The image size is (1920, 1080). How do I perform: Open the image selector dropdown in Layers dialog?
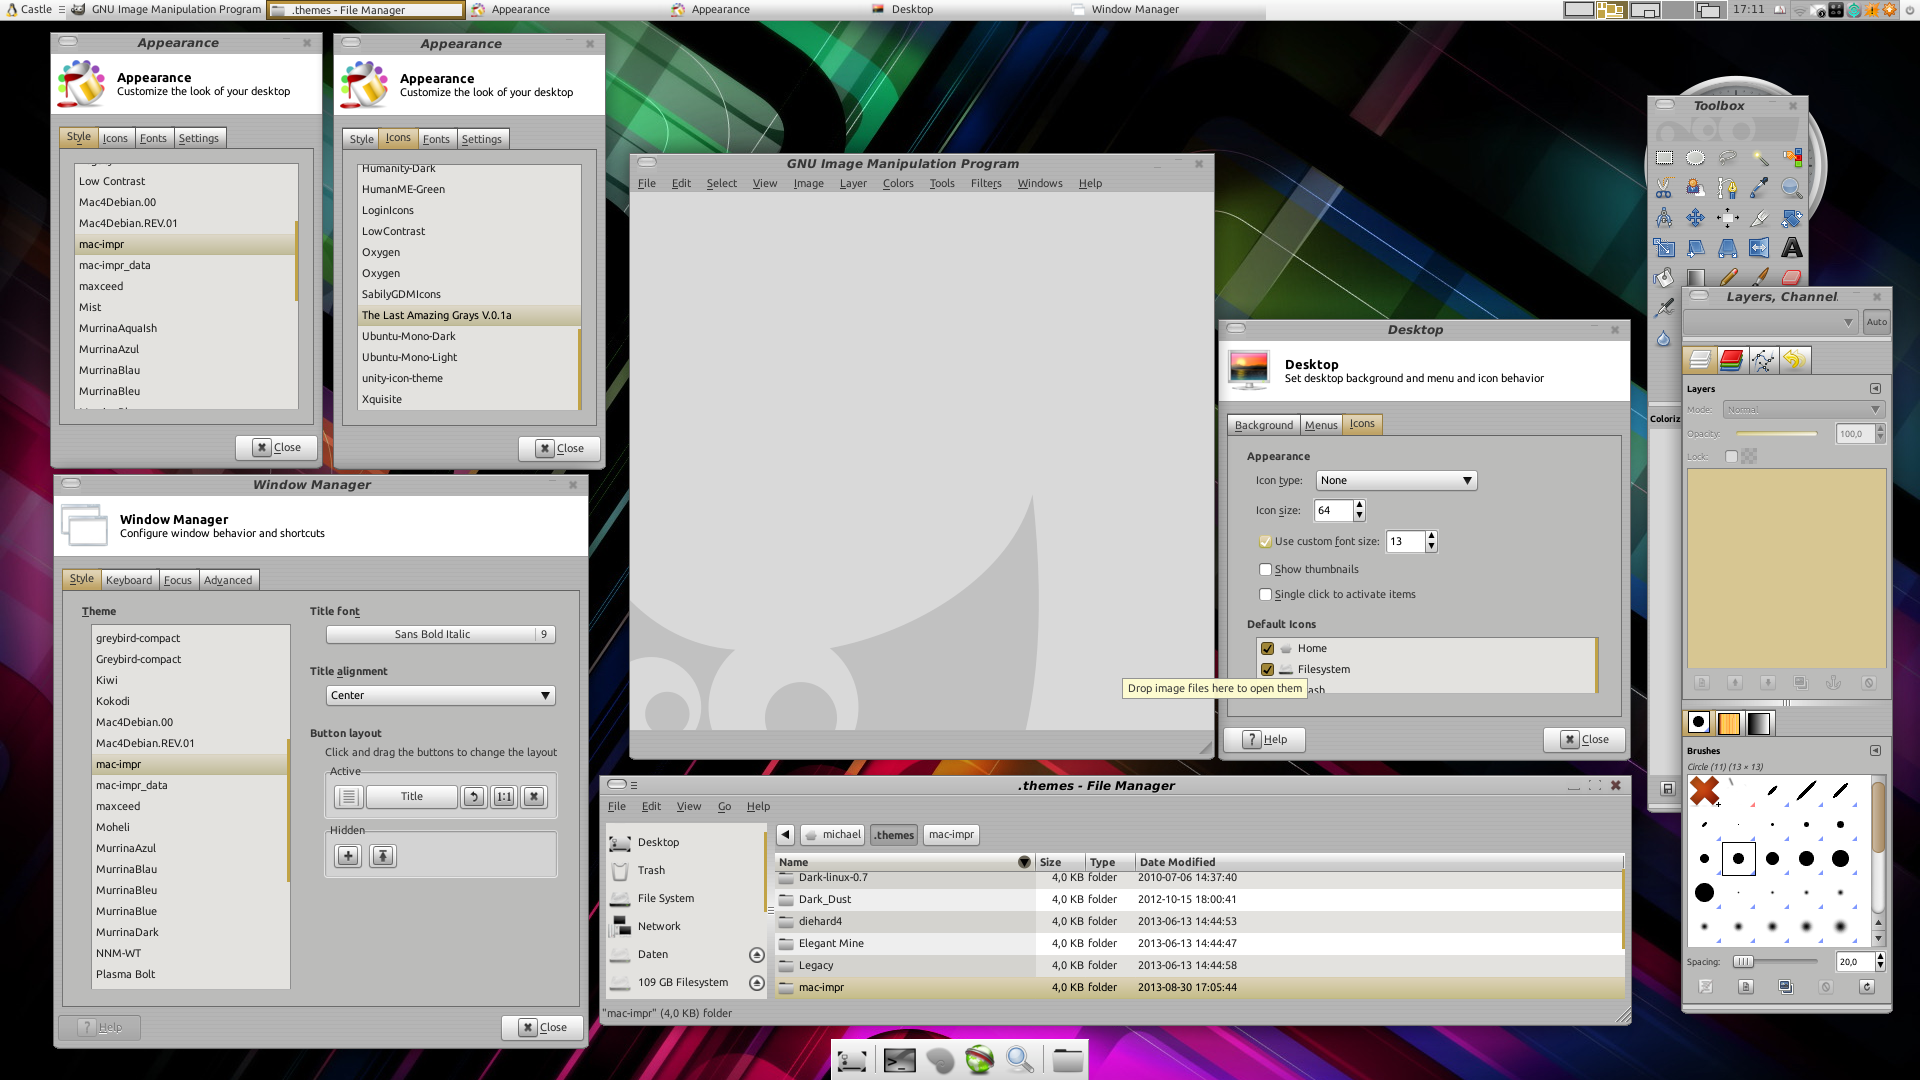1770,322
